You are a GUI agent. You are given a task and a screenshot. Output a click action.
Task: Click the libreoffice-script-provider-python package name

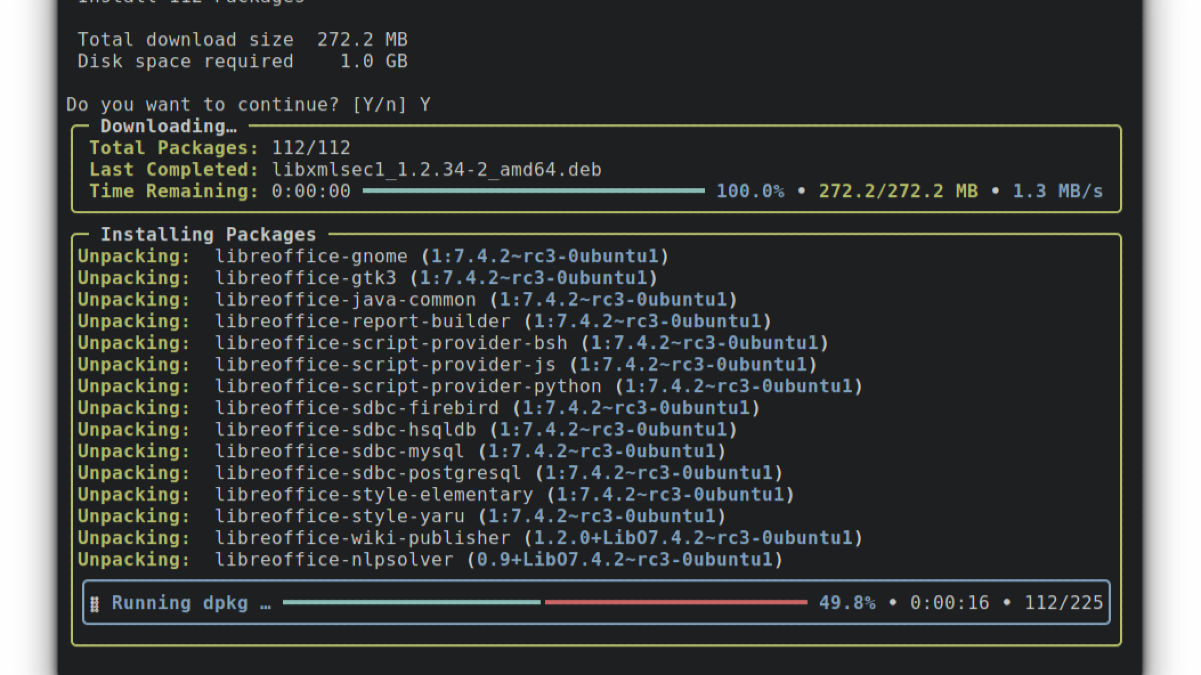[408, 387]
